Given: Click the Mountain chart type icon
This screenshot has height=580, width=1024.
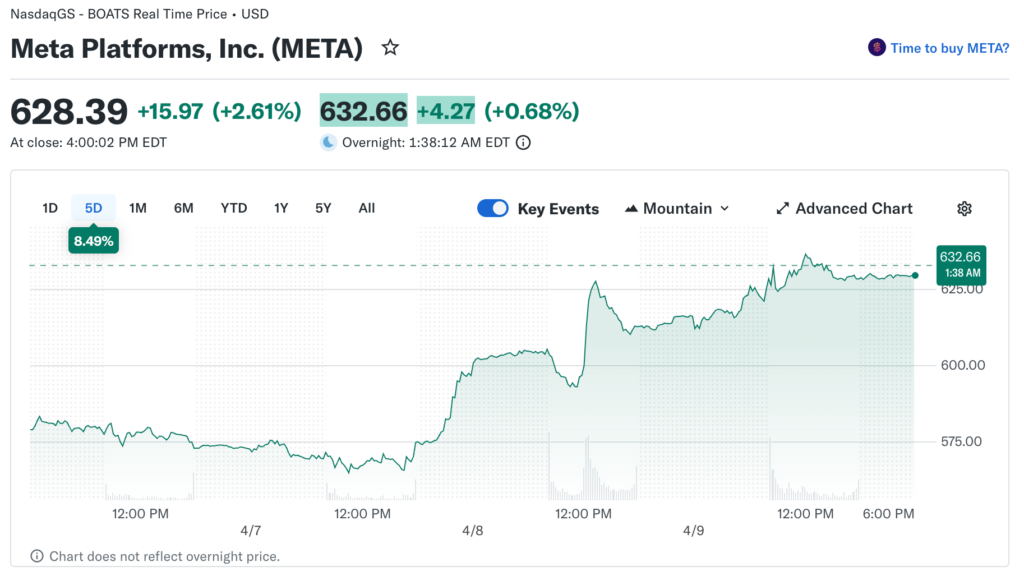Looking at the screenshot, I should 631,209.
